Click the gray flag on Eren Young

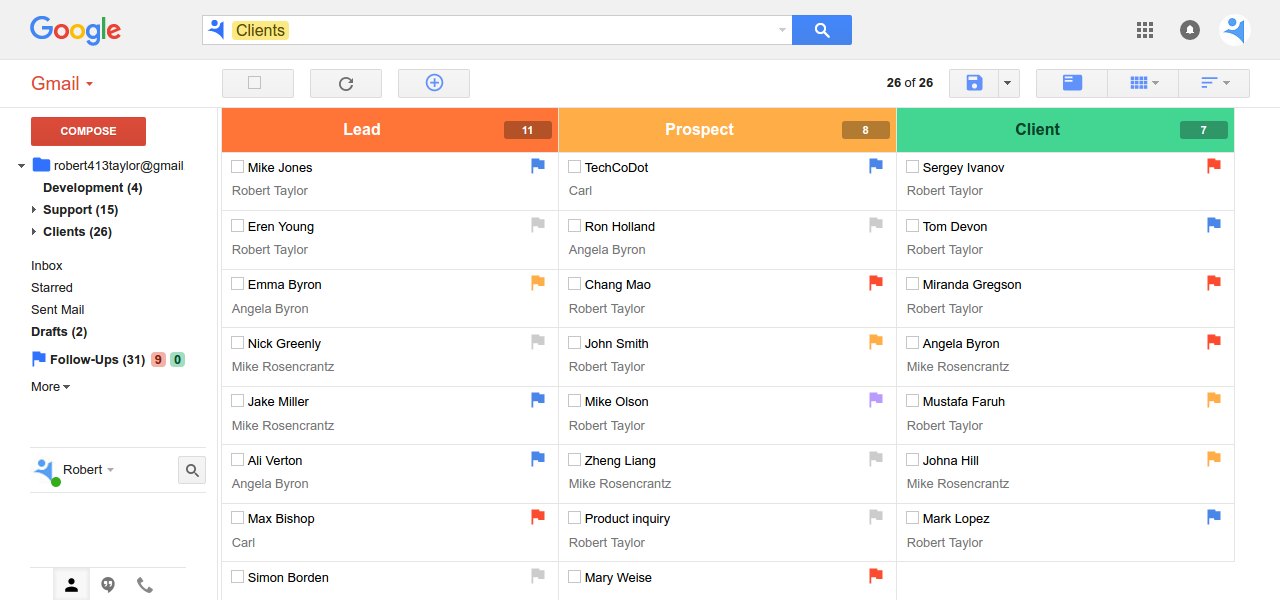pos(538,225)
